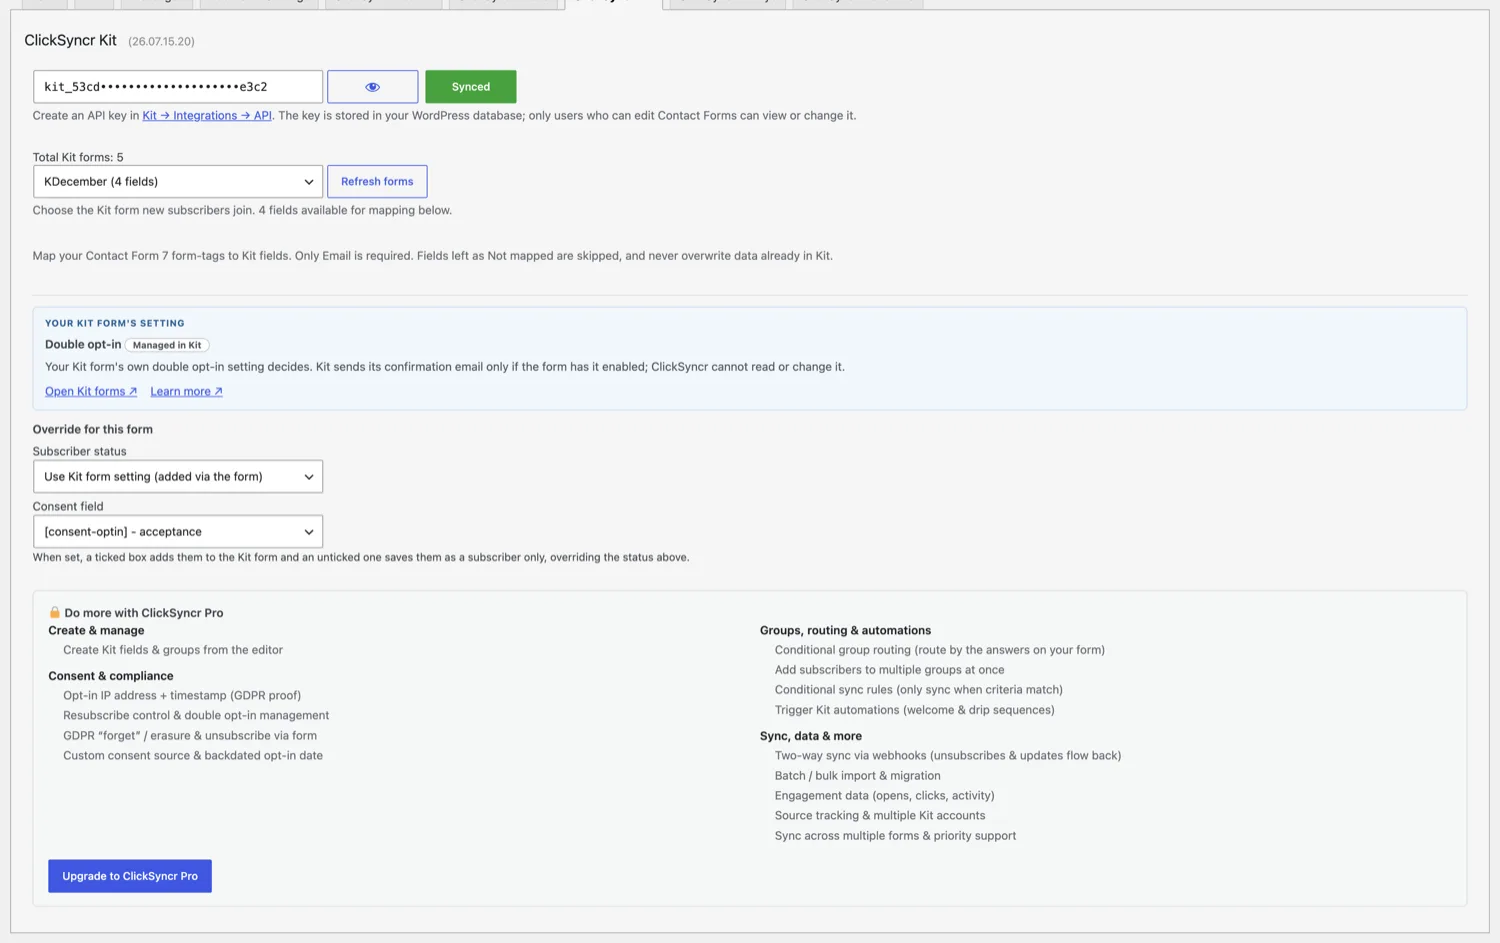
Task: Click the Refresh forms button
Action: [377, 182]
